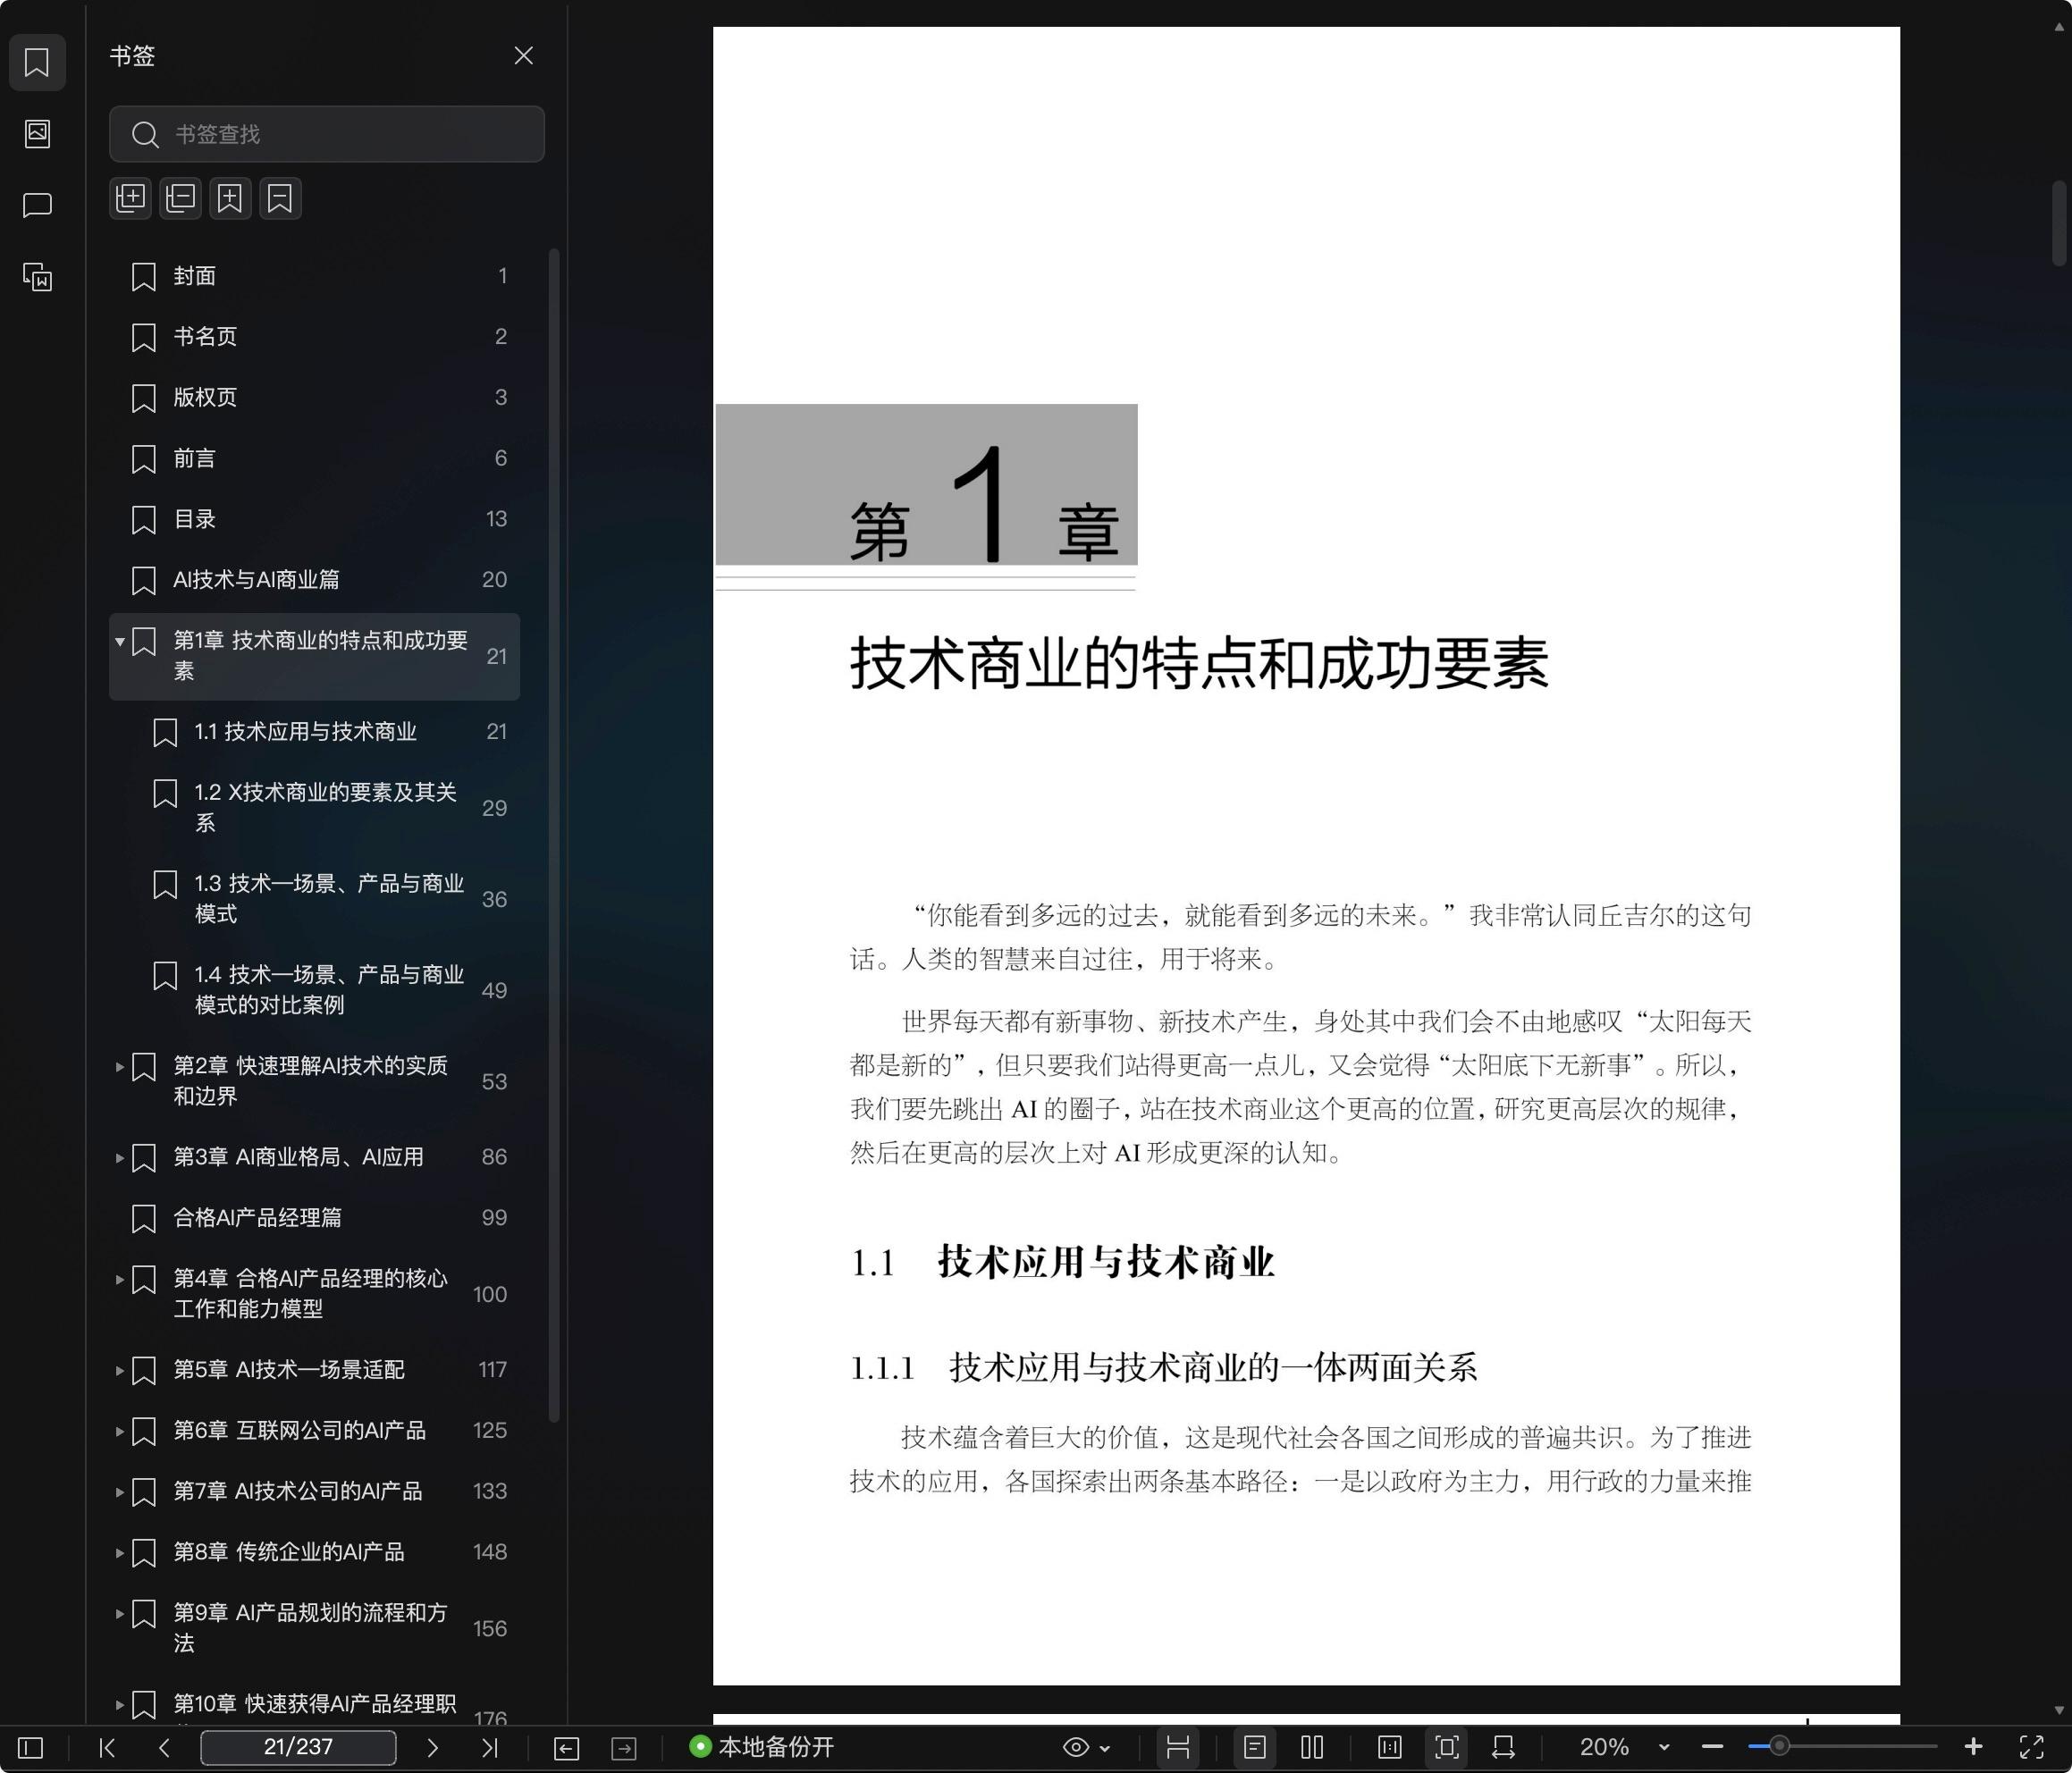Go to 封面 bookmark
The image size is (2072, 1773).
click(314, 276)
